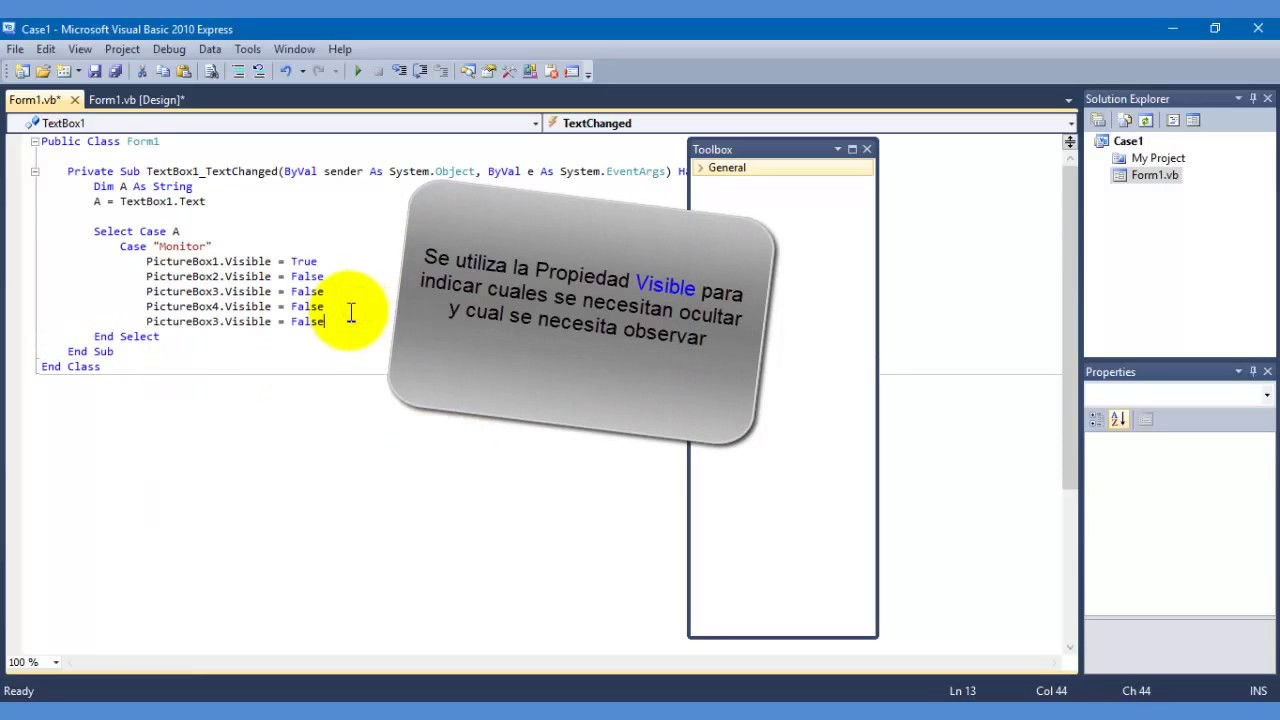The height and width of the screenshot is (720, 1280).
Task: Select Form1.vb in Solution Explorer
Action: coord(1155,175)
